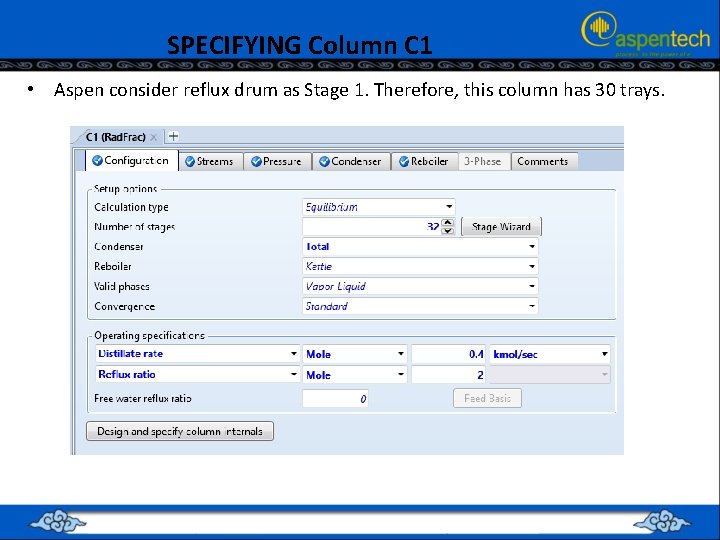Click the aspentech logo
The width and height of the screenshot is (720, 540).
645,32
